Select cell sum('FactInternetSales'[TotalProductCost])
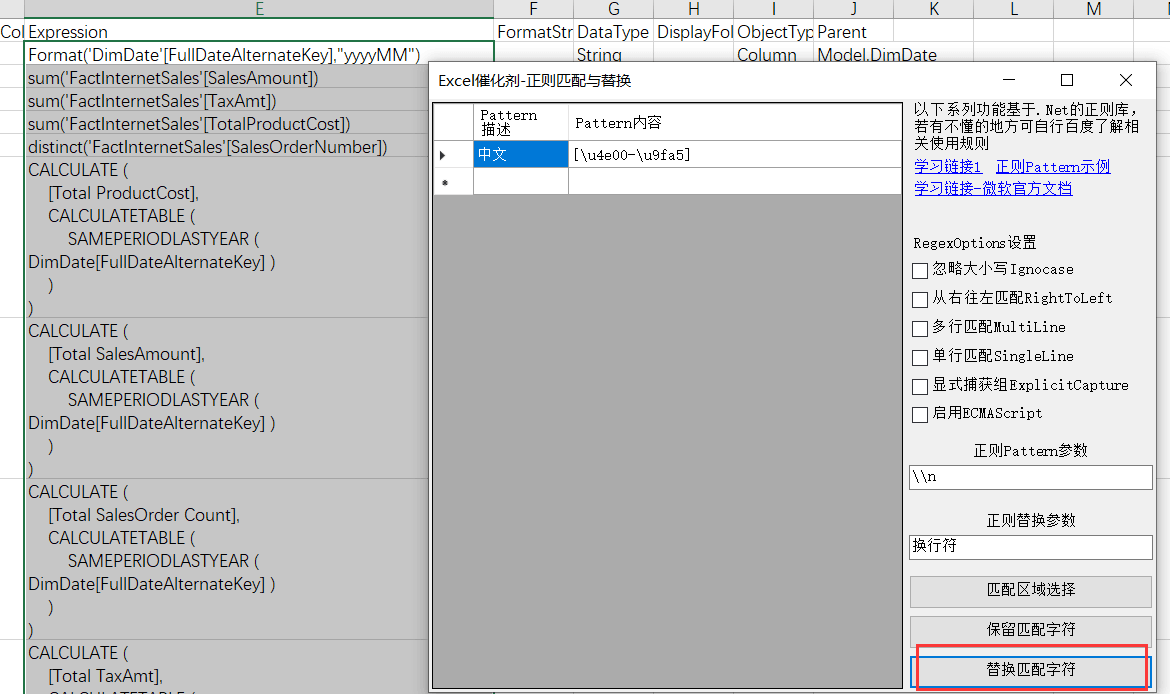This screenshot has width=1170, height=694. (x=227, y=124)
